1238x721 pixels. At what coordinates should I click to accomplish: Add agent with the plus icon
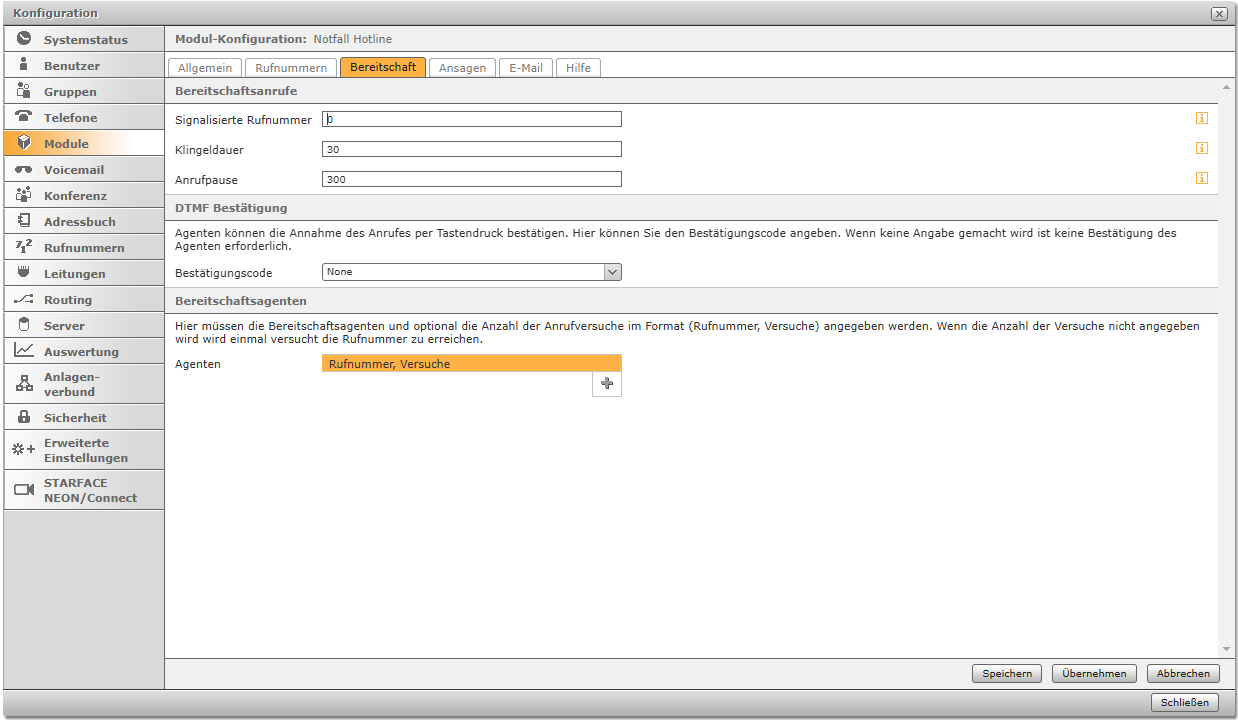coord(606,384)
